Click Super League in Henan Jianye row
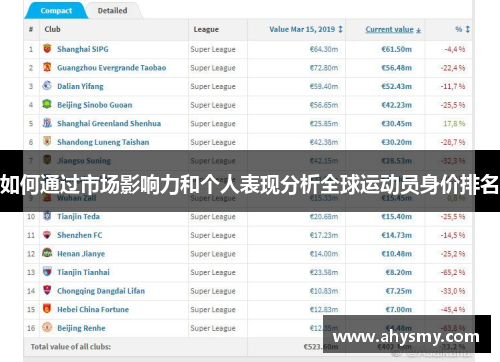 pos(213,254)
